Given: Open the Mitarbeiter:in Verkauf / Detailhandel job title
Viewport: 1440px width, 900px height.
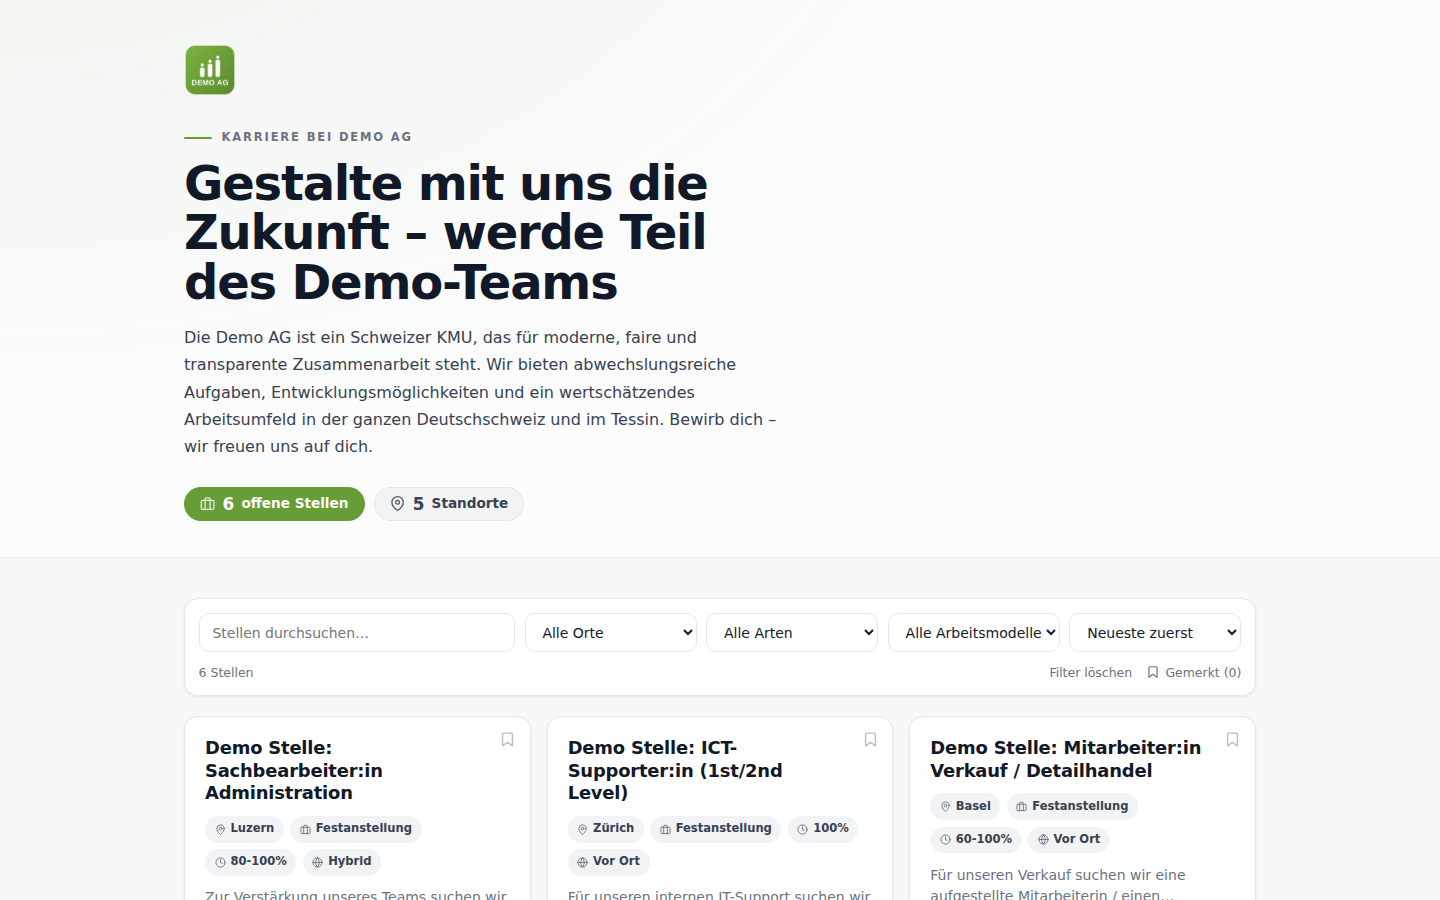Looking at the screenshot, I should pos(1066,759).
